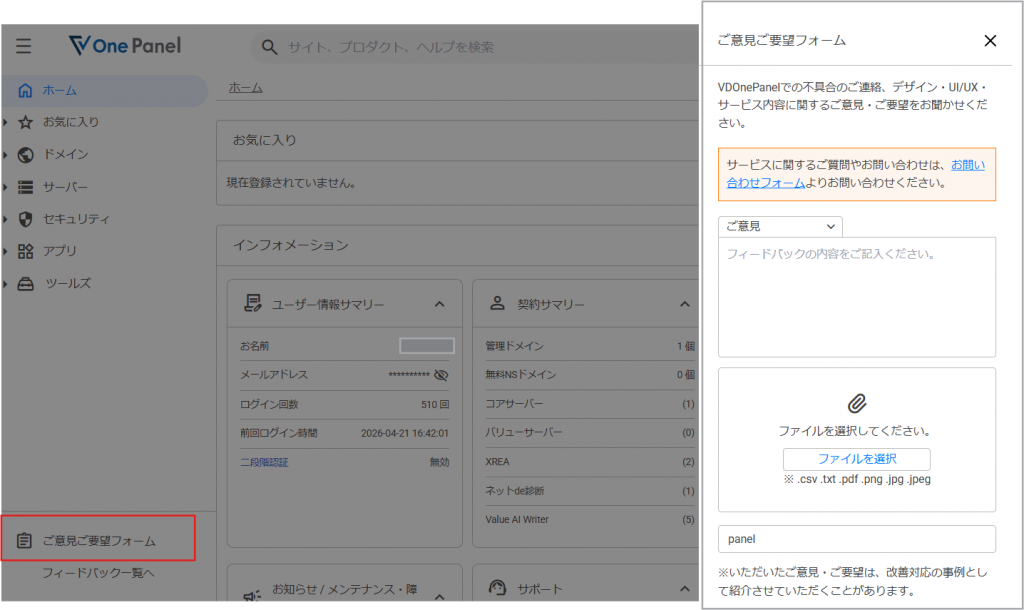Viewport: 1024px width, 610px height.
Task: Collapse the ユーザー情報サマリー card
Action: click(x=440, y=304)
